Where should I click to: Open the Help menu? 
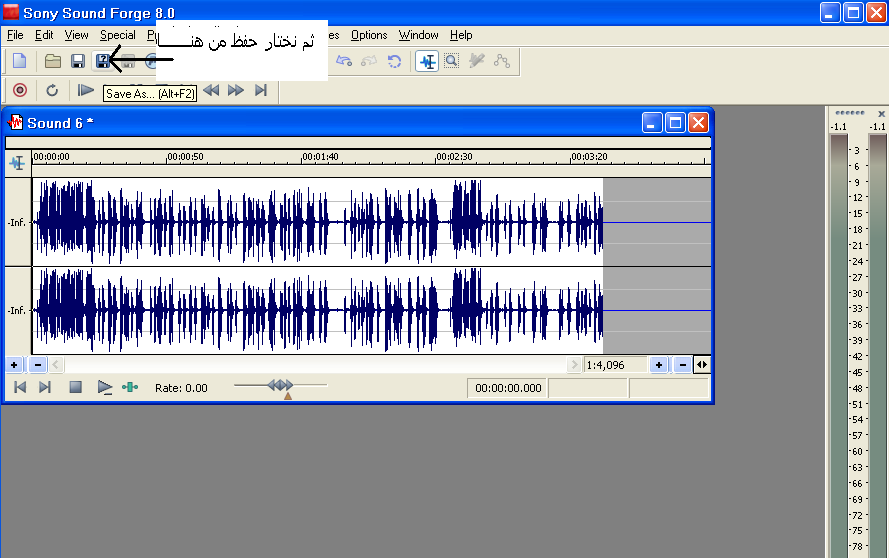pyautogui.click(x=461, y=35)
